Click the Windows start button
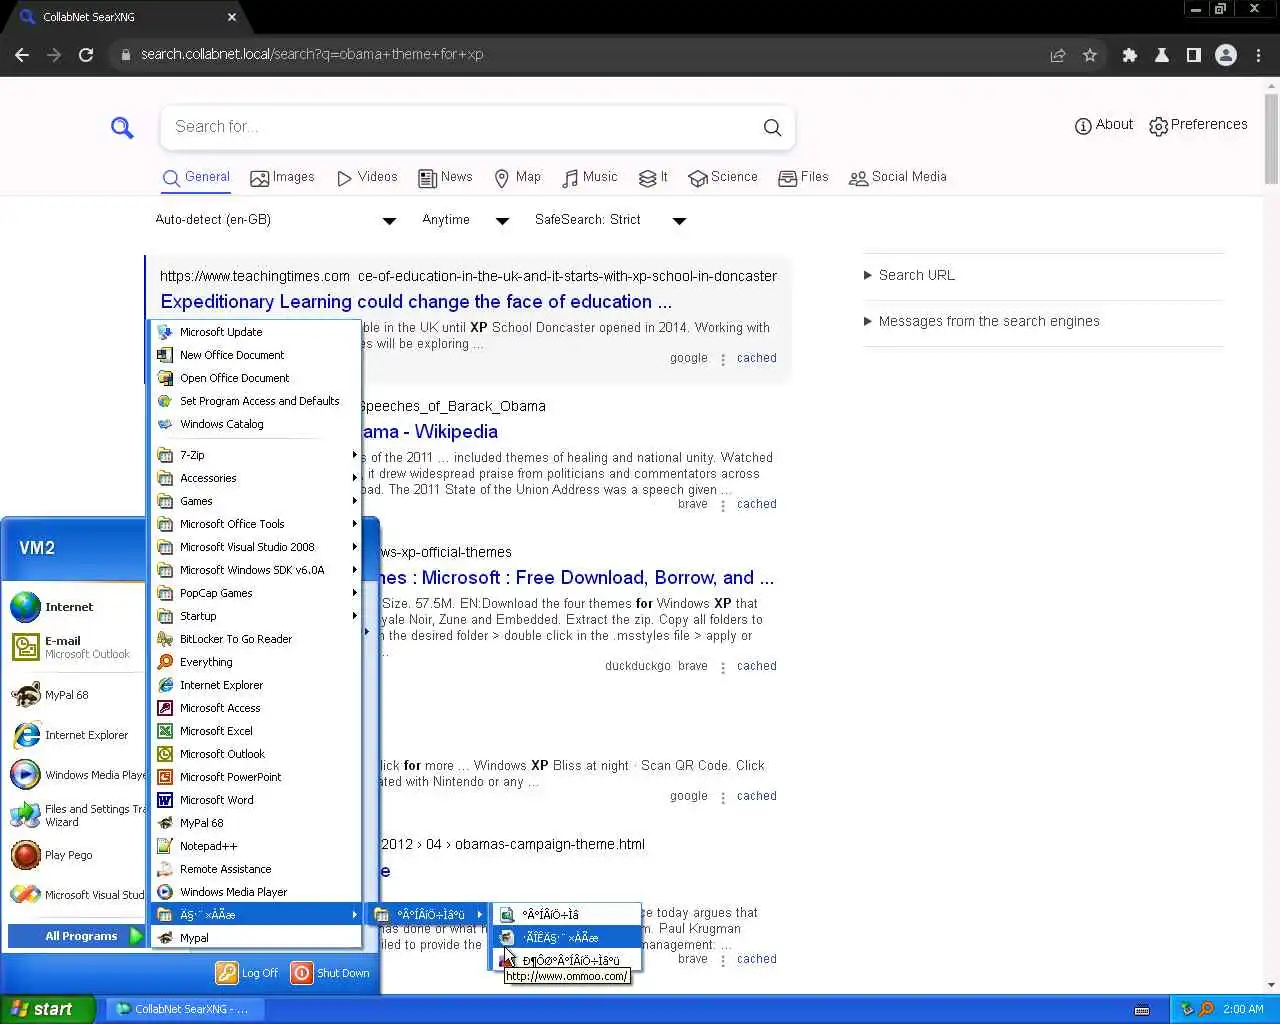The image size is (1280, 1024). tap(47, 1009)
